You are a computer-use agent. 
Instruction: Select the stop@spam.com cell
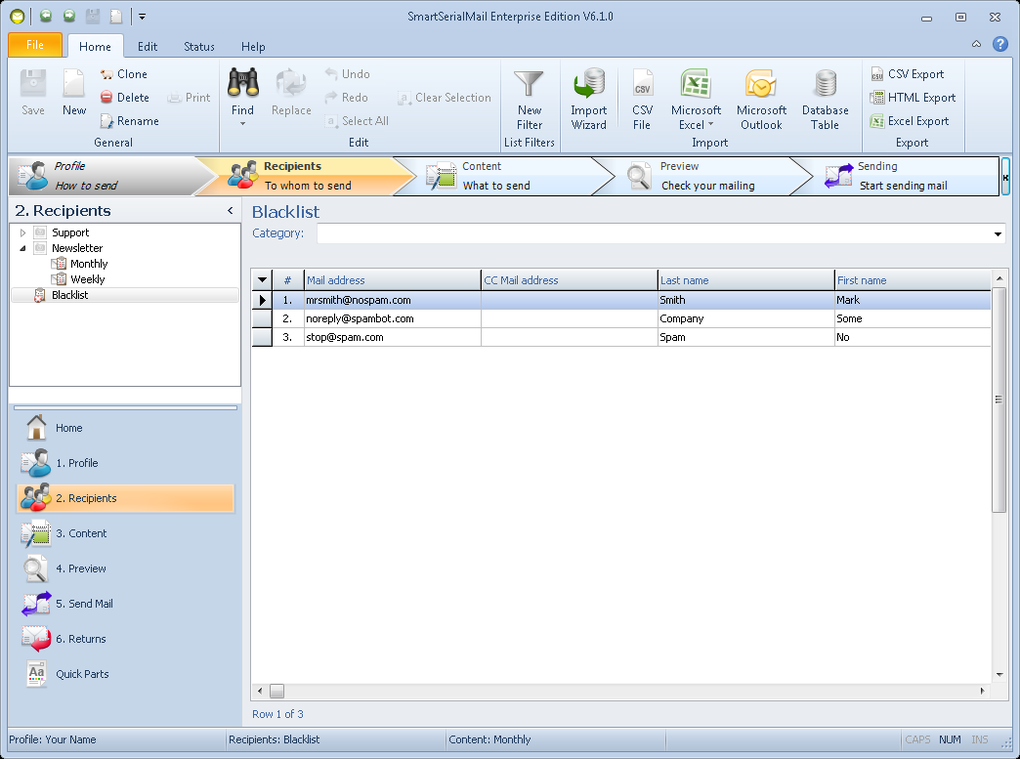click(x=392, y=337)
